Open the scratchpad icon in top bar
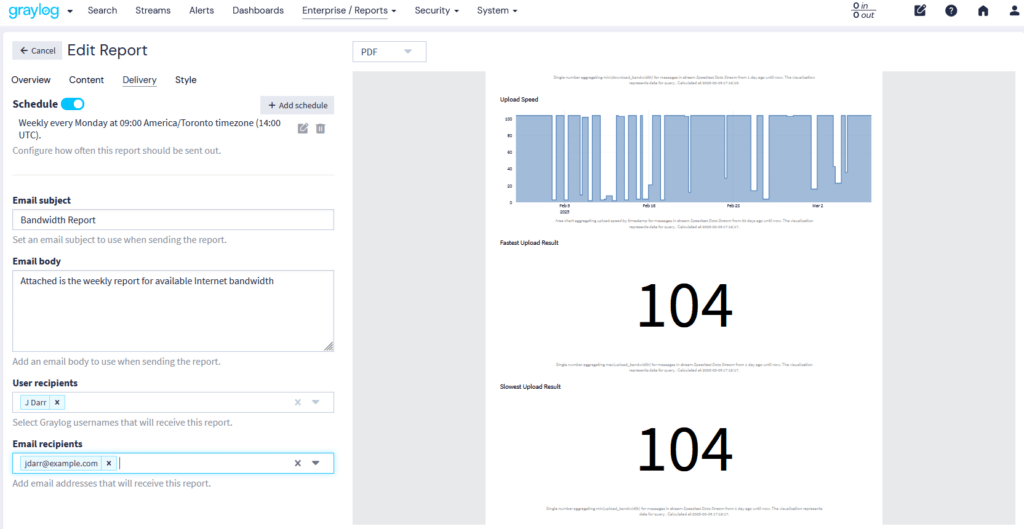The width and height of the screenshot is (1024, 529). (x=920, y=11)
